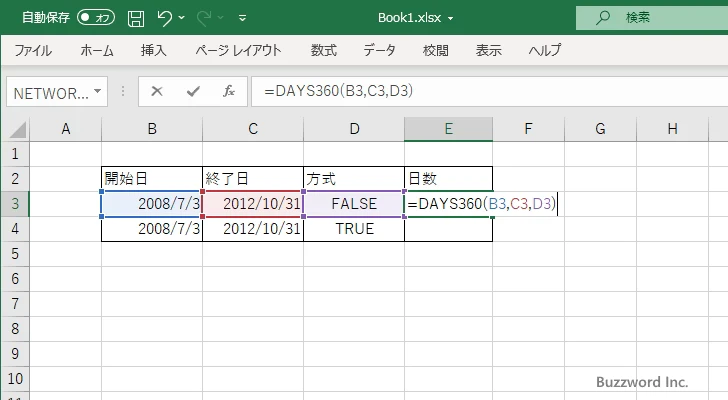Cancel formula entry with X icon
The image size is (728, 400).
click(x=157, y=91)
